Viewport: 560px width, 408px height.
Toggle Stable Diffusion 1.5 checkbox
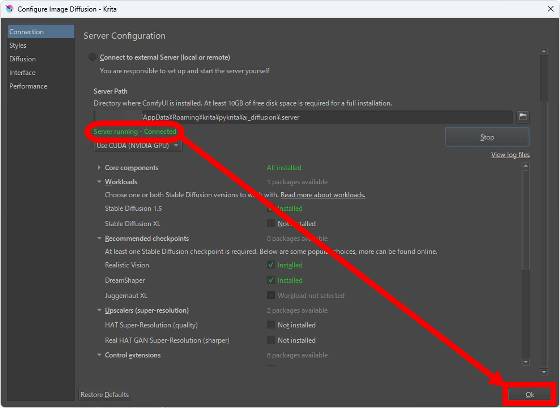click(x=271, y=208)
